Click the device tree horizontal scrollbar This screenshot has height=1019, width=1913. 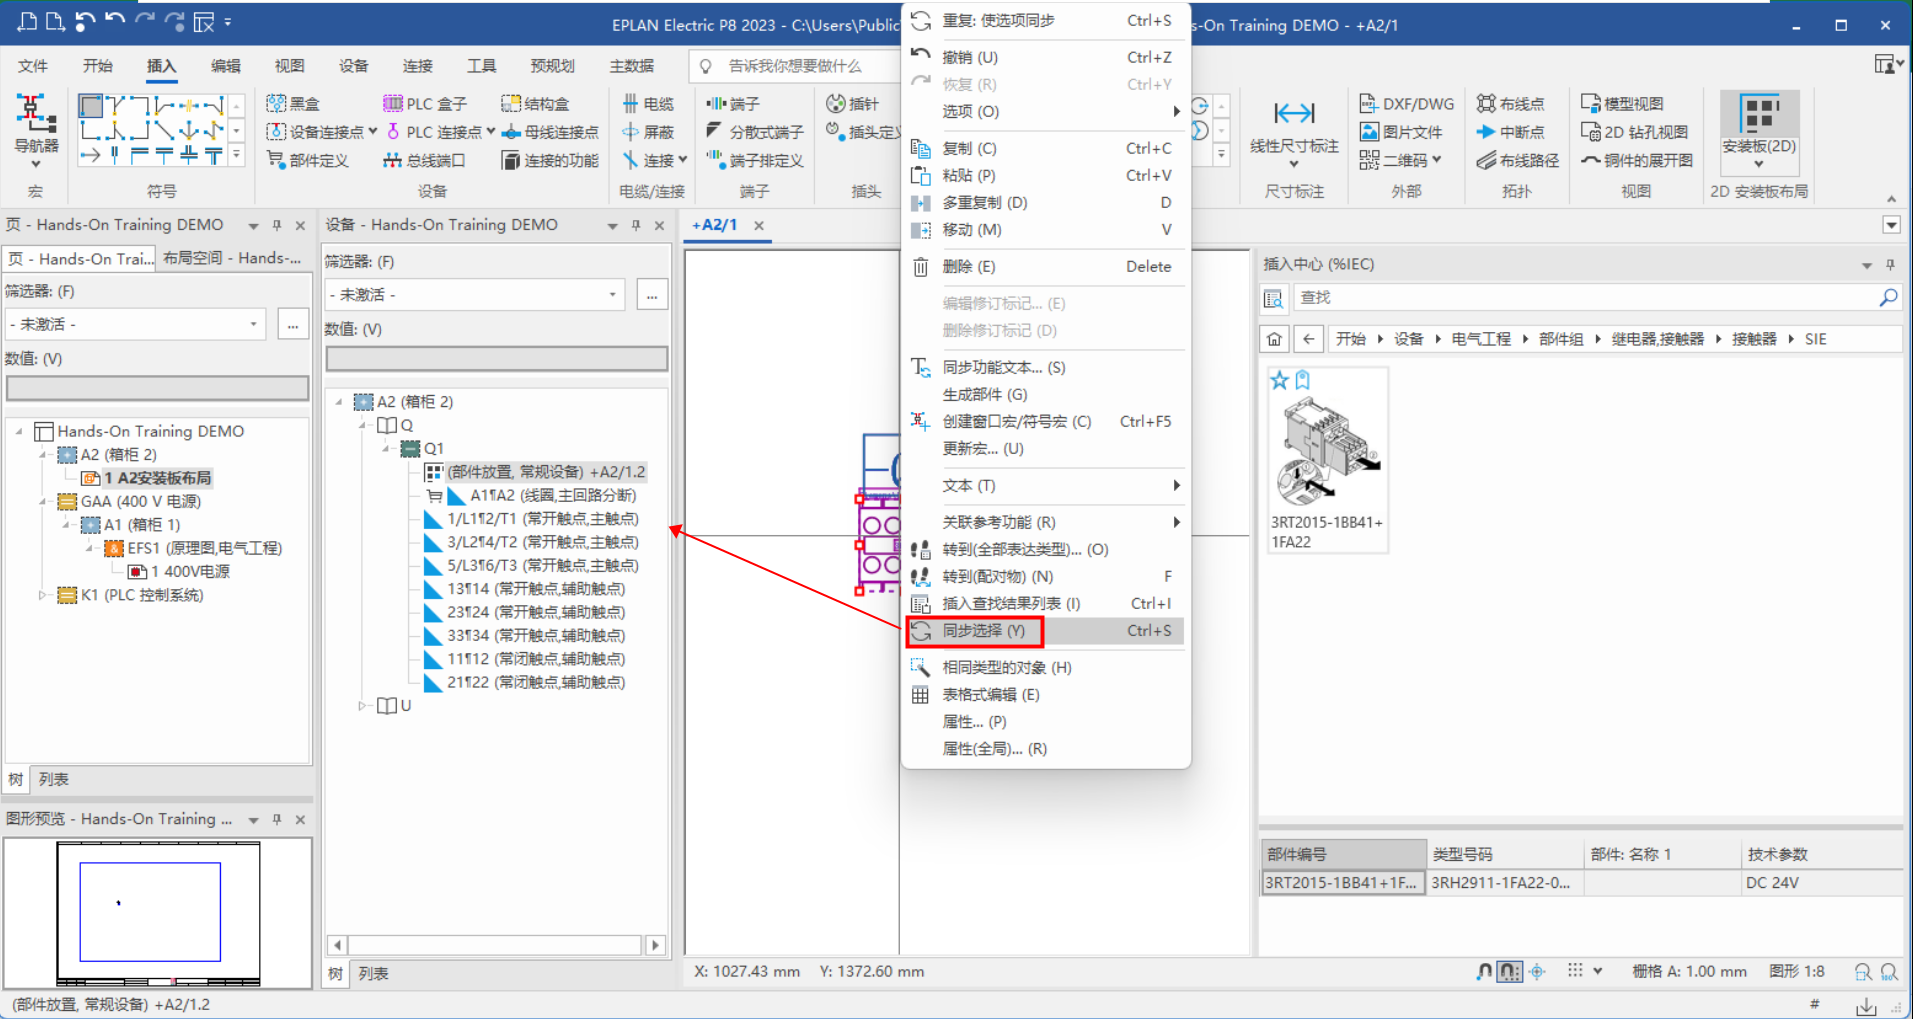(x=495, y=945)
